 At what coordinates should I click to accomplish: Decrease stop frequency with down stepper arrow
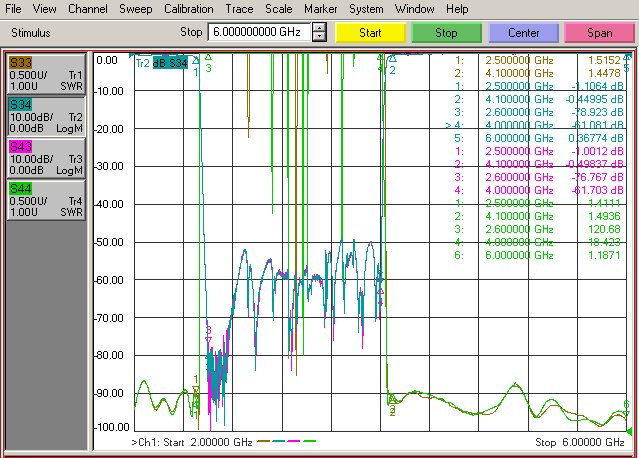pyautogui.click(x=319, y=37)
